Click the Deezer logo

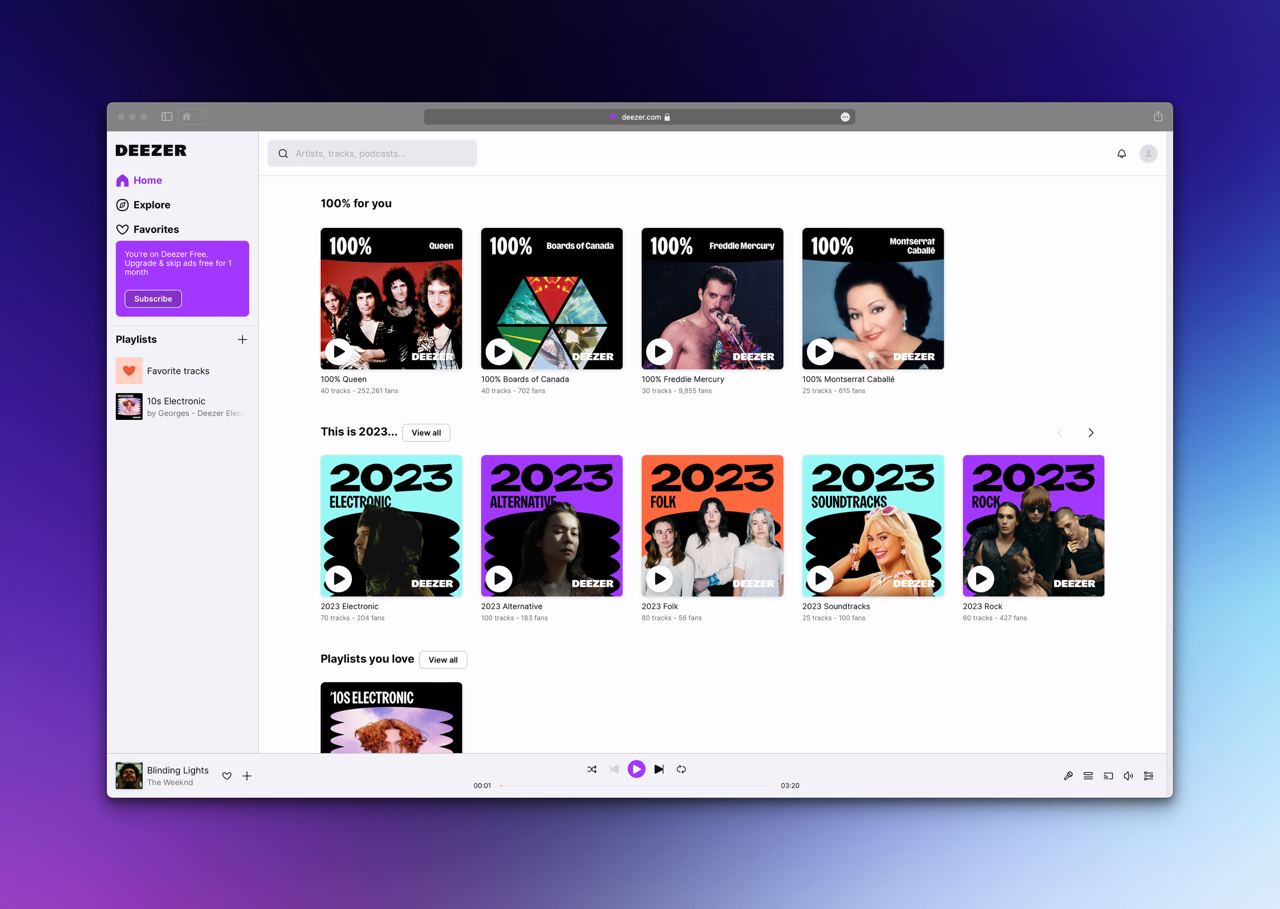pyautogui.click(x=151, y=150)
